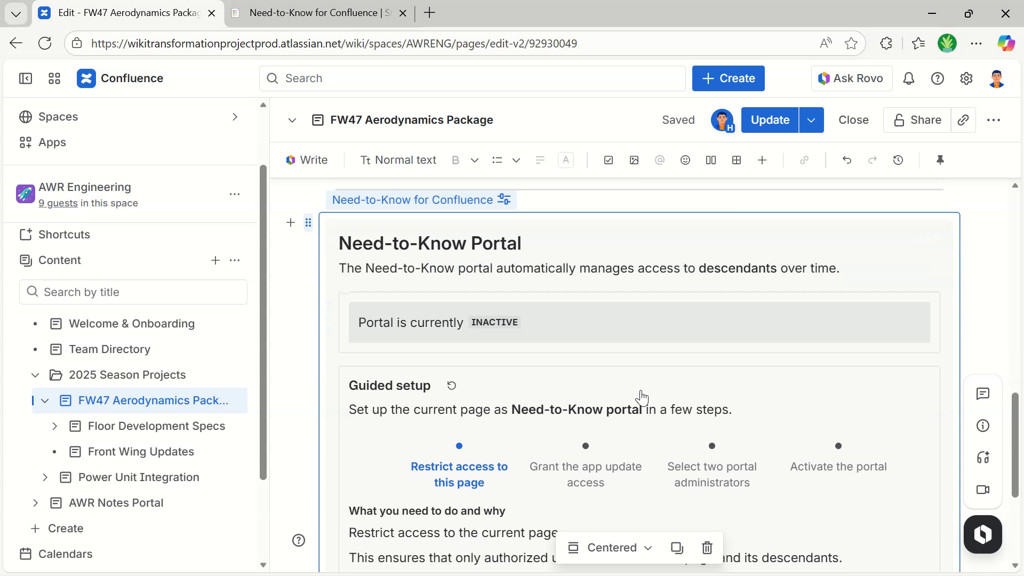Insert a table using the toolbar icon
Image resolution: width=1024 pixels, height=576 pixels.
click(x=736, y=160)
